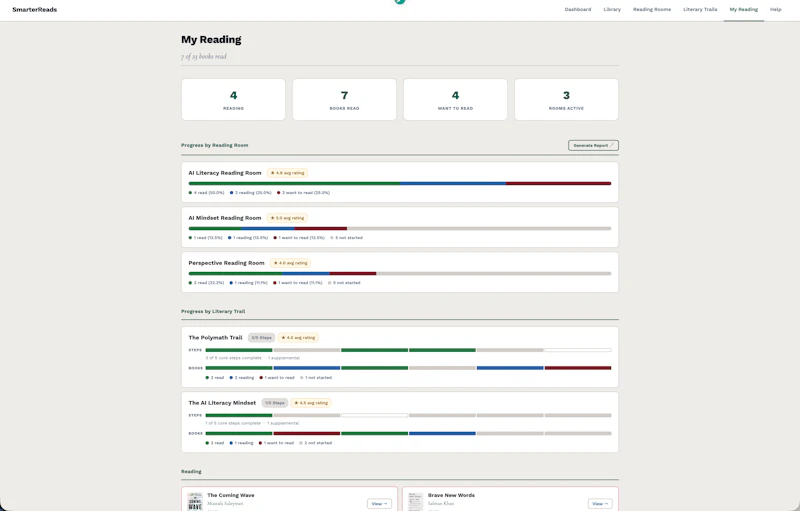
Task: Click The Polymath Trail title
Action: click(215, 338)
